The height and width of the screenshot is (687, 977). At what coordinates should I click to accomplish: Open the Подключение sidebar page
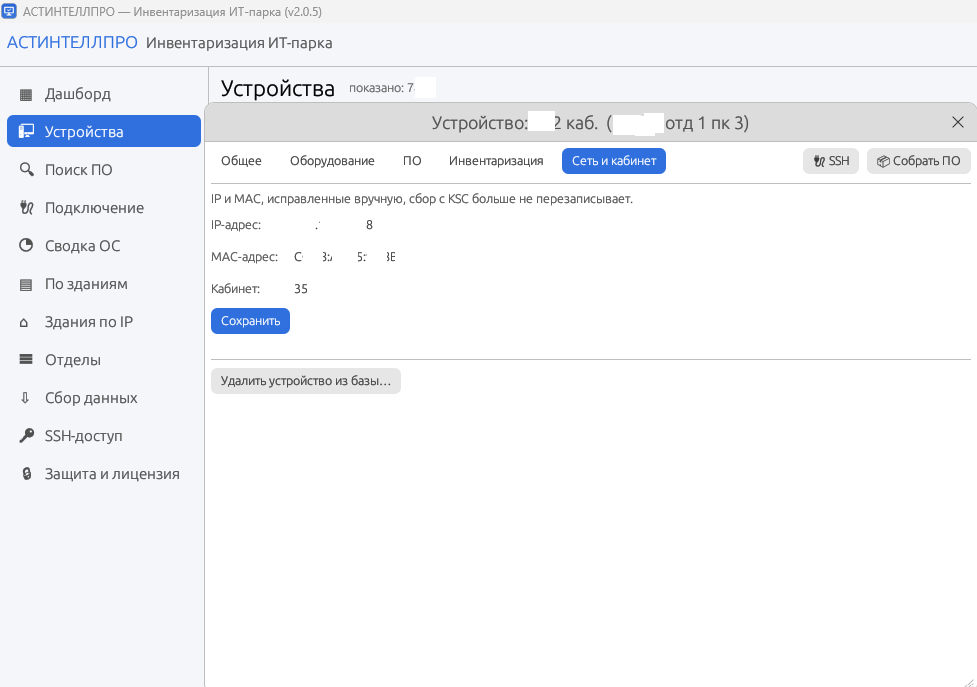[103, 207]
